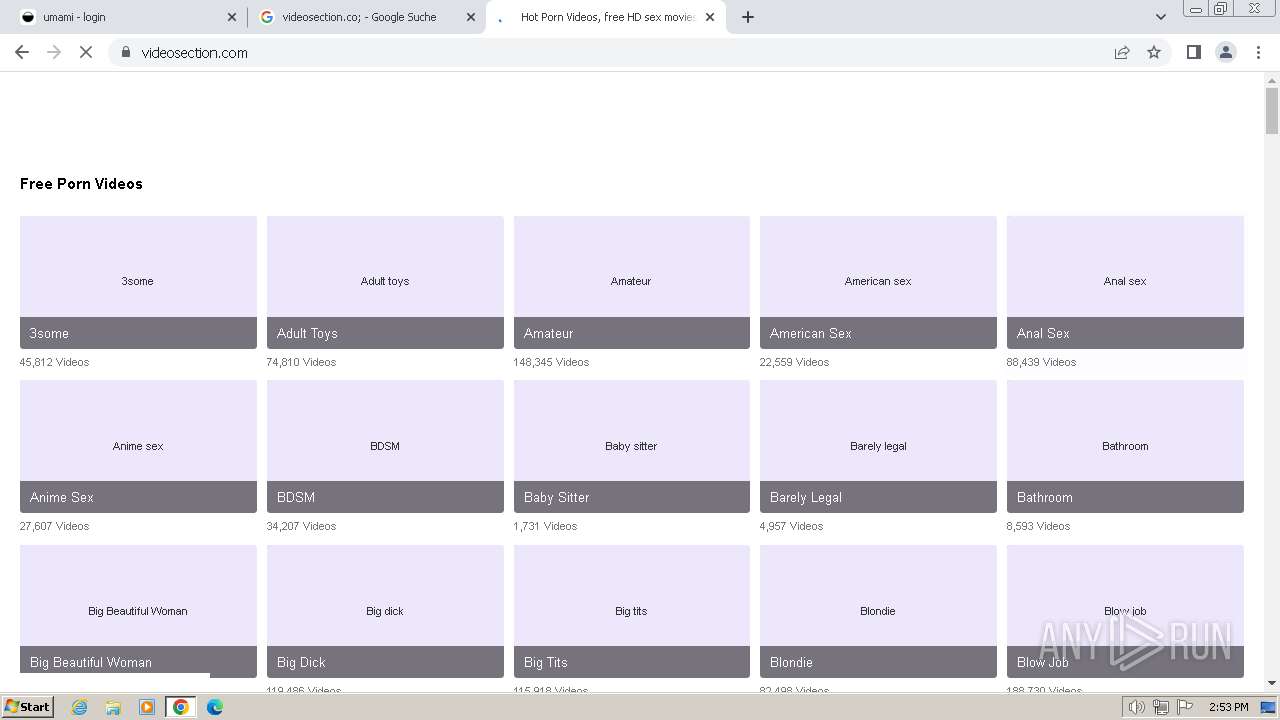The height and width of the screenshot is (720, 1280).
Task: Switch to the videosection.co Google Suche tab
Action: (367, 17)
